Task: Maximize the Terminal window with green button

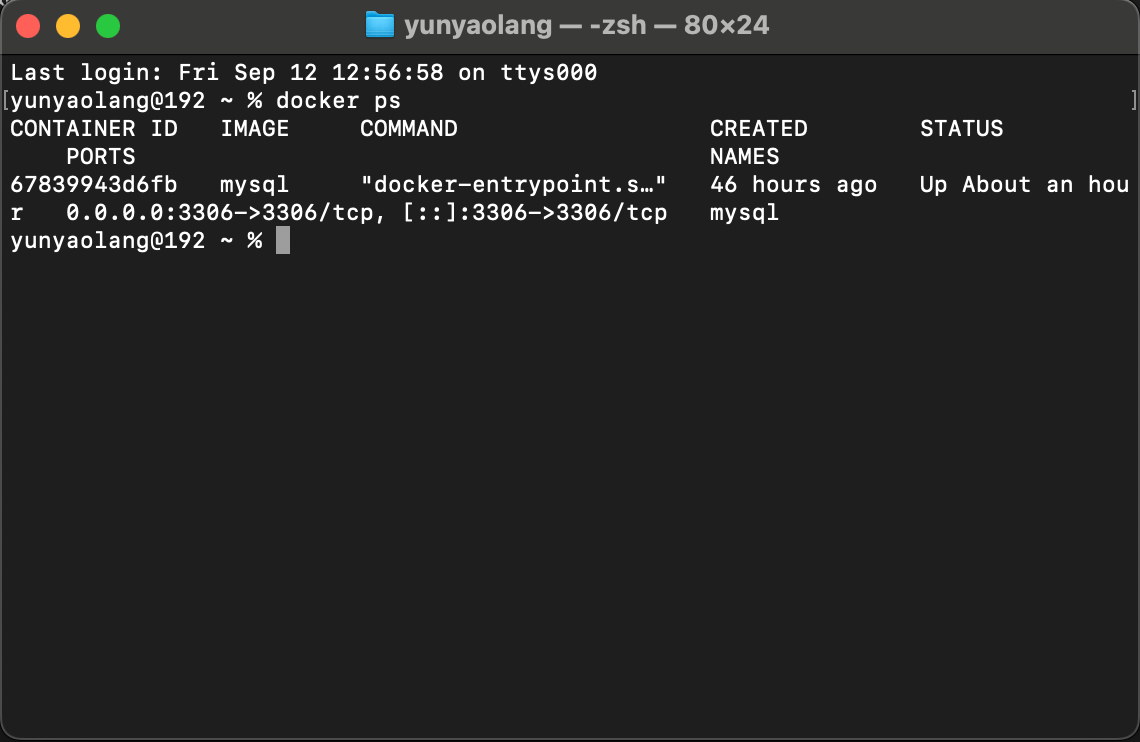Action: click(x=107, y=26)
